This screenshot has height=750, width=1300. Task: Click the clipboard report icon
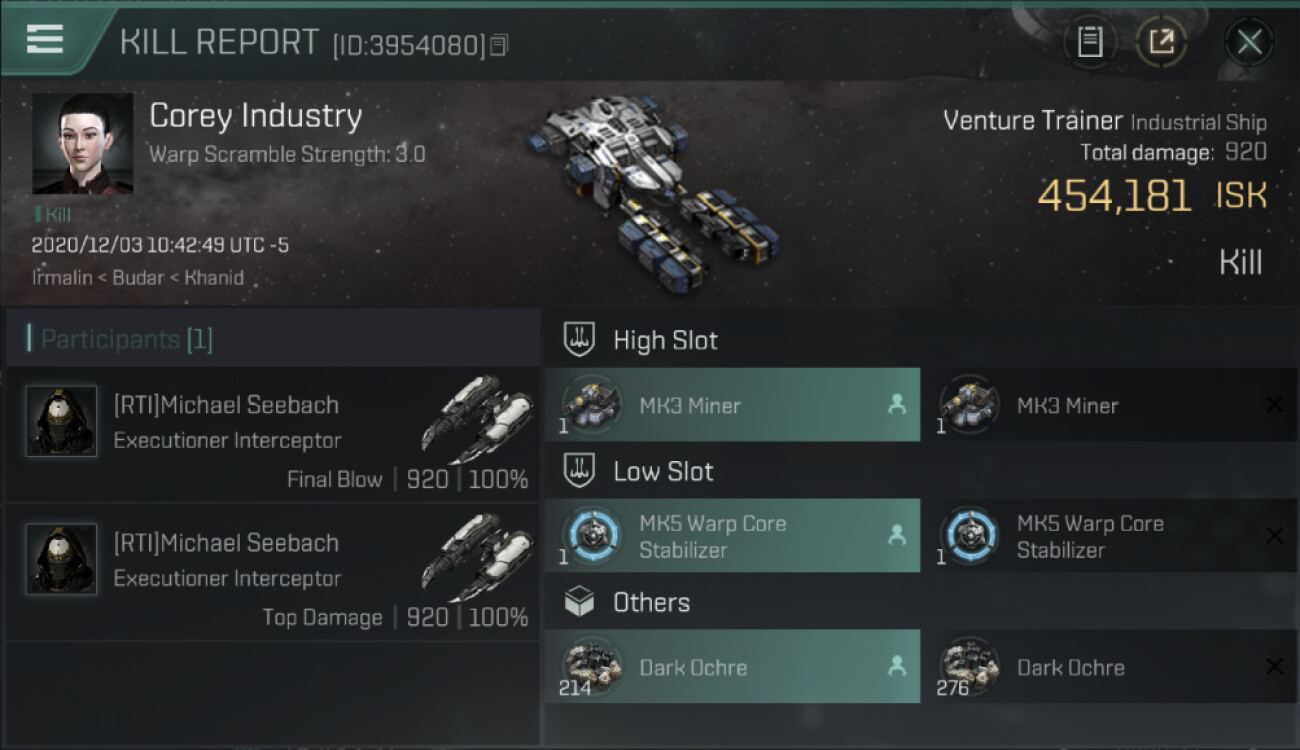(x=1090, y=42)
